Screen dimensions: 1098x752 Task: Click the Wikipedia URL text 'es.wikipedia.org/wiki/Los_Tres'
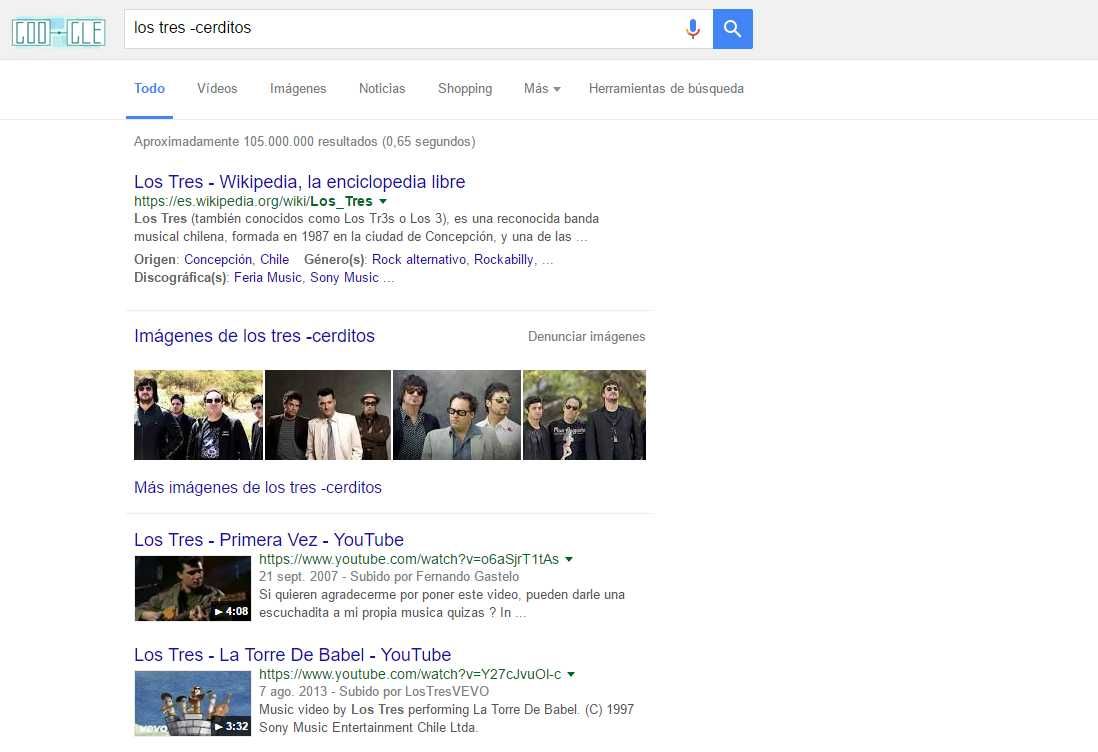(x=253, y=202)
